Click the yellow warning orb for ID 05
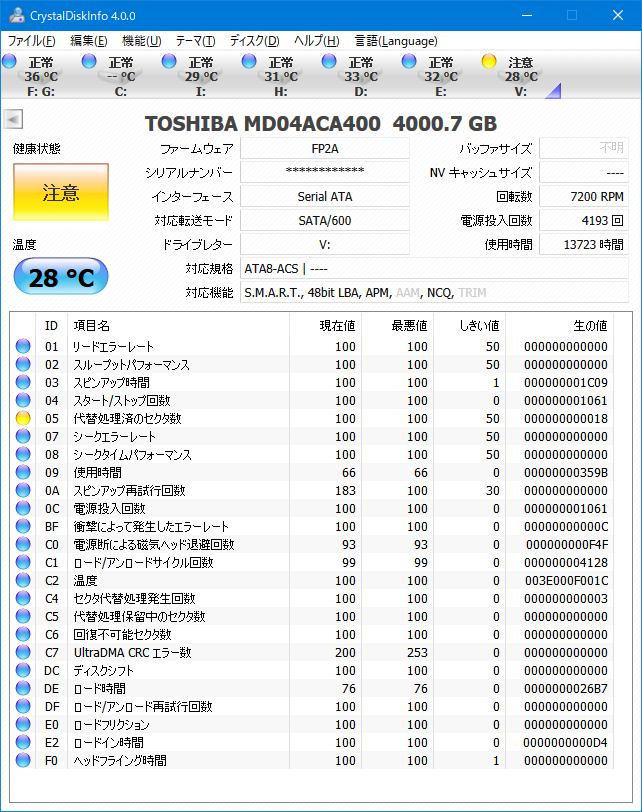This screenshot has height=812, width=642. pos(23,418)
